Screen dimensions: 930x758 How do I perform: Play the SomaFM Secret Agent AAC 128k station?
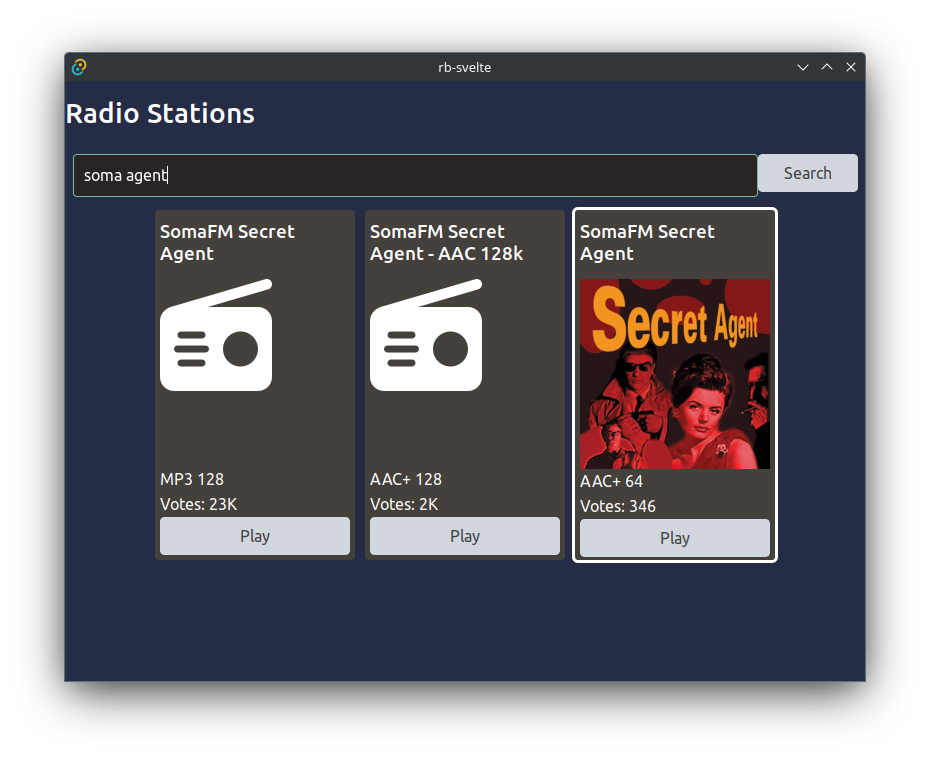coord(465,536)
